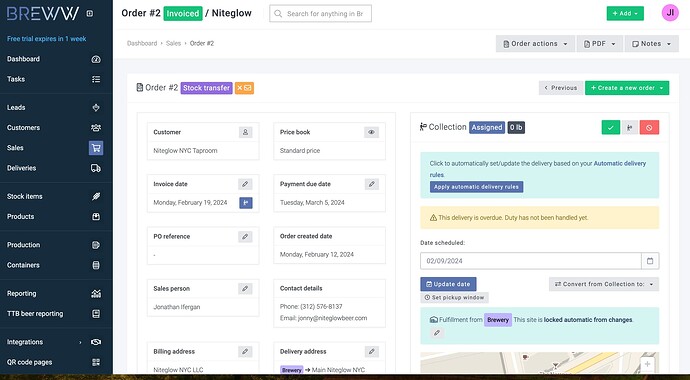Click the Tasks checklist icon
Screen dimensions: 690x380
(x=96, y=79)
